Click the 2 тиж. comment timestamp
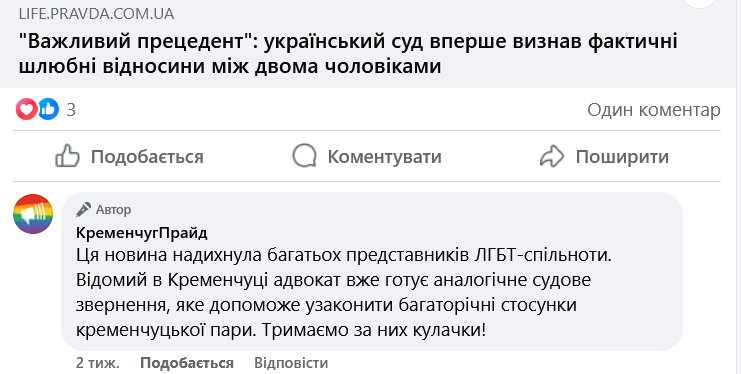This screenshot has width=741, height=374. click(x=98, y=363)
